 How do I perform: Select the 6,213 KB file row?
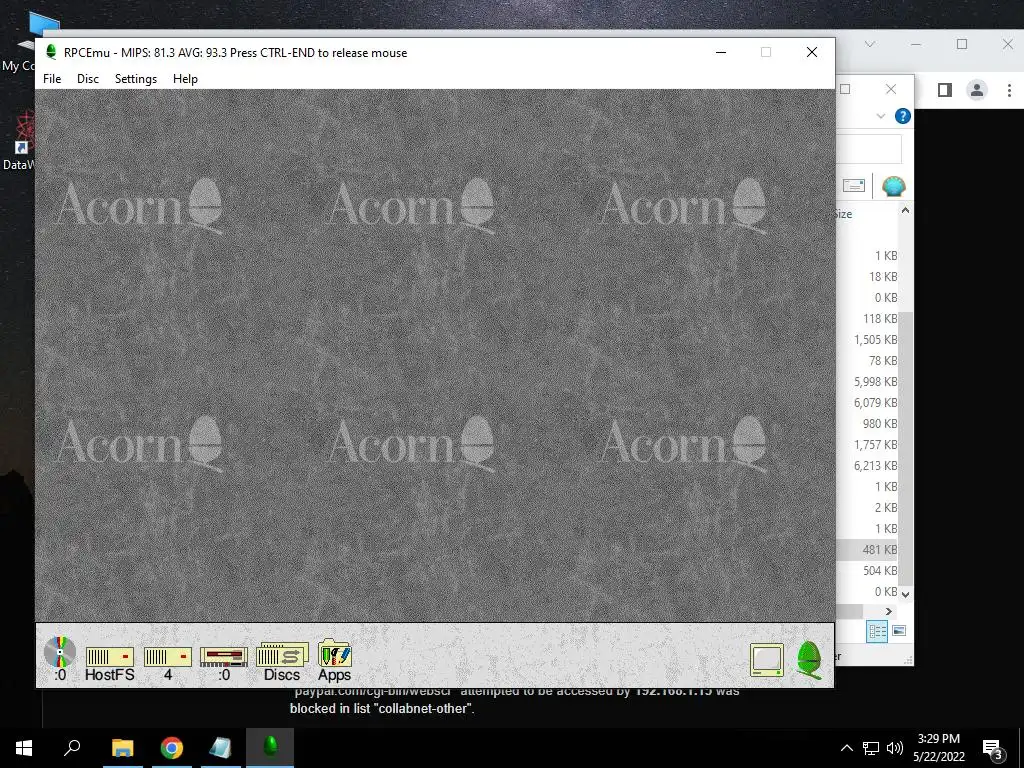[x=867, y=466]
